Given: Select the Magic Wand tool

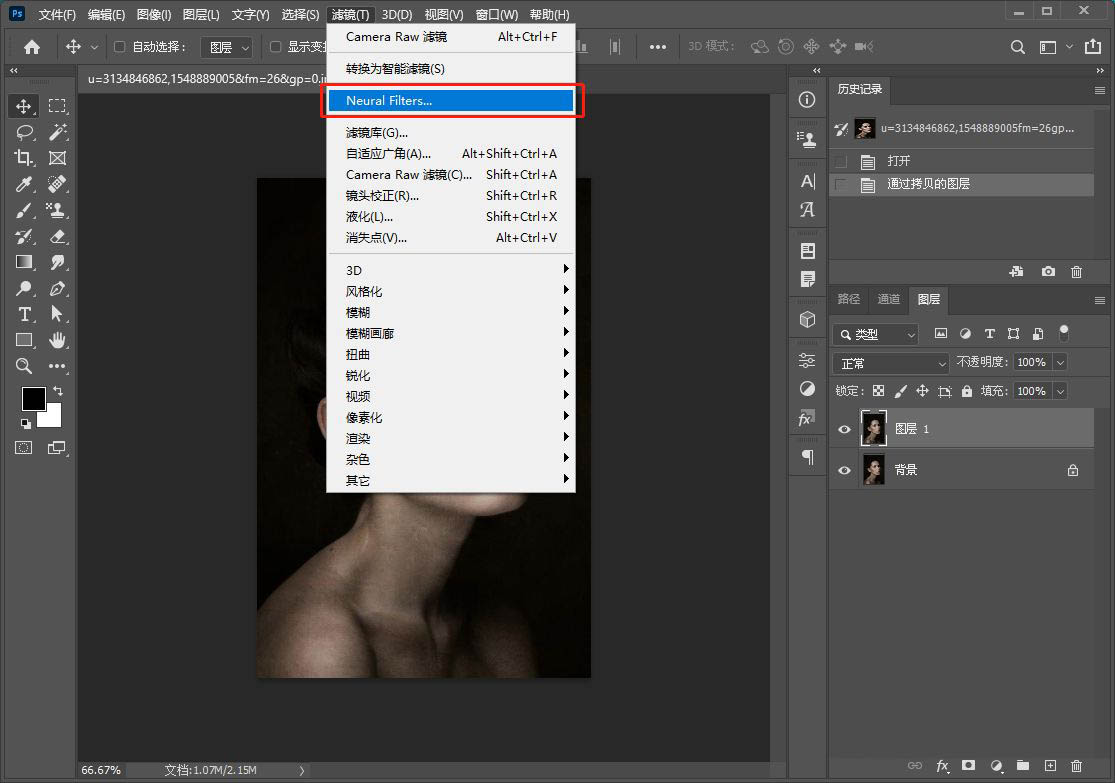Looking at the screenshot, I should (58, 132).
